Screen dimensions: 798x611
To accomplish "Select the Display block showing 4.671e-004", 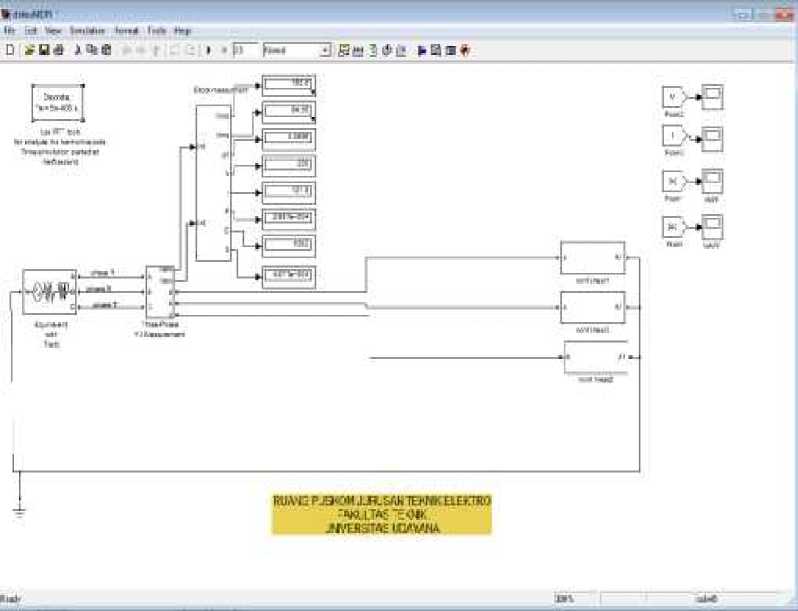I will (289, 277).
